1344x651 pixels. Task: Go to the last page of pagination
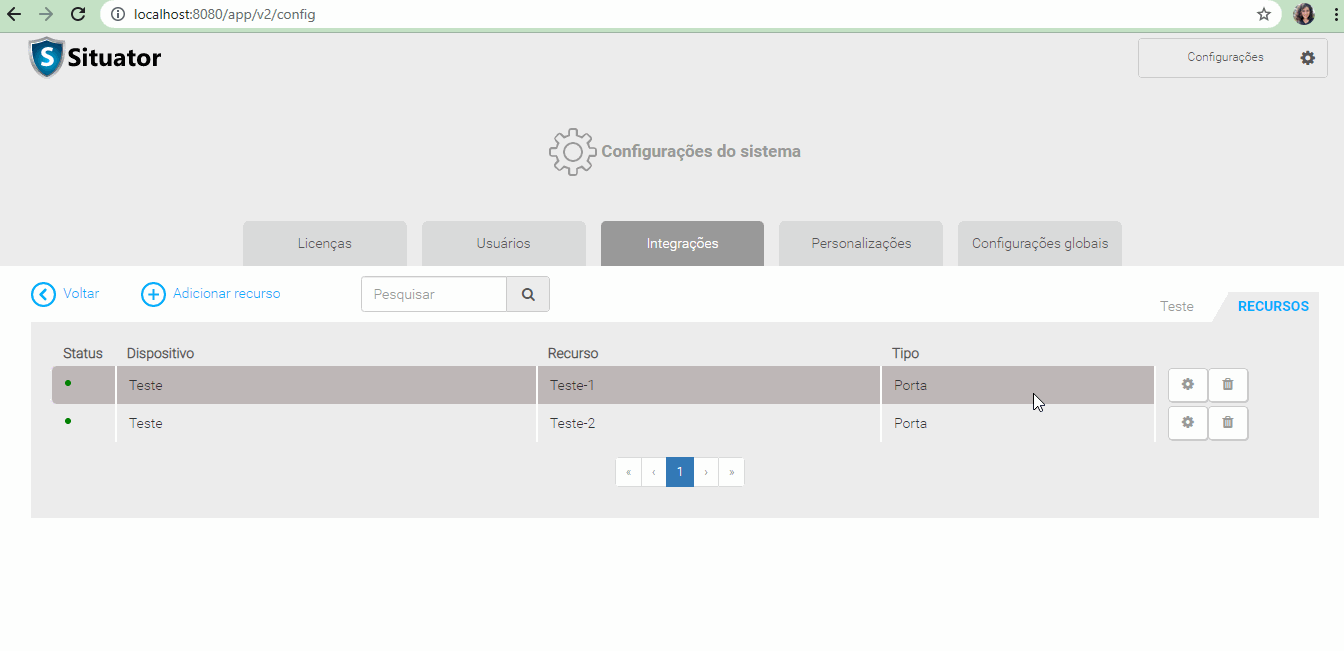(732, 472)
